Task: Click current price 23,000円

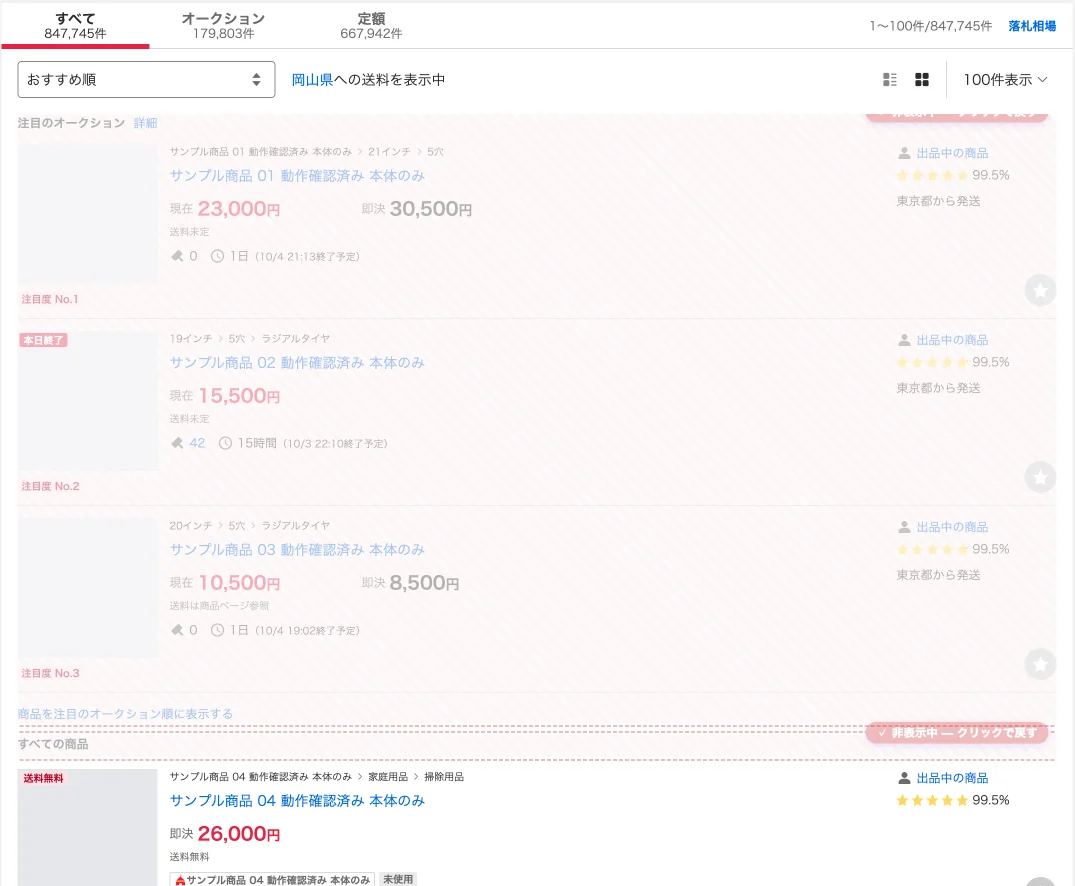Action: pyautogui.click(x=239, y=208)
